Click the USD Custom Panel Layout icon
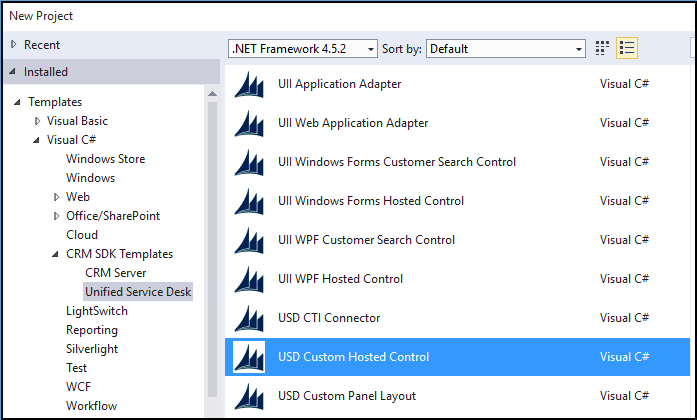This screenshot has height=420, width=697. 249,397
